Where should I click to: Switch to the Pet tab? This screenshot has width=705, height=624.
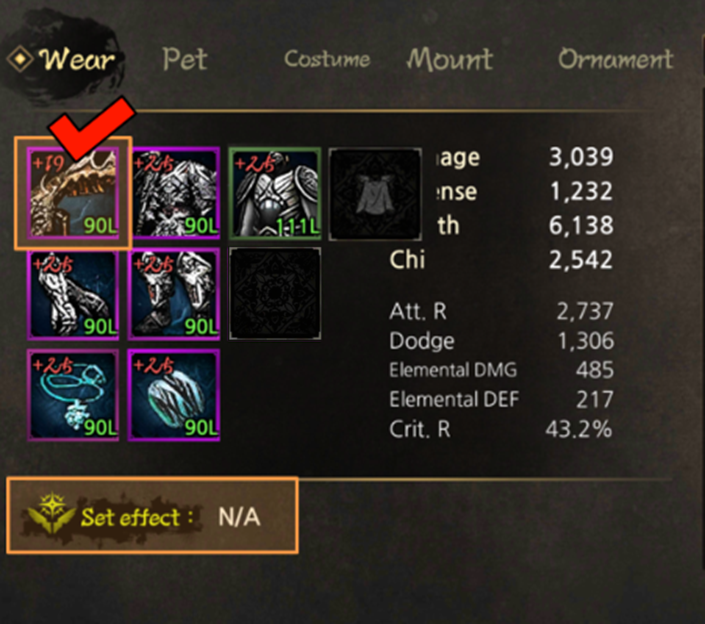(185, 59)
